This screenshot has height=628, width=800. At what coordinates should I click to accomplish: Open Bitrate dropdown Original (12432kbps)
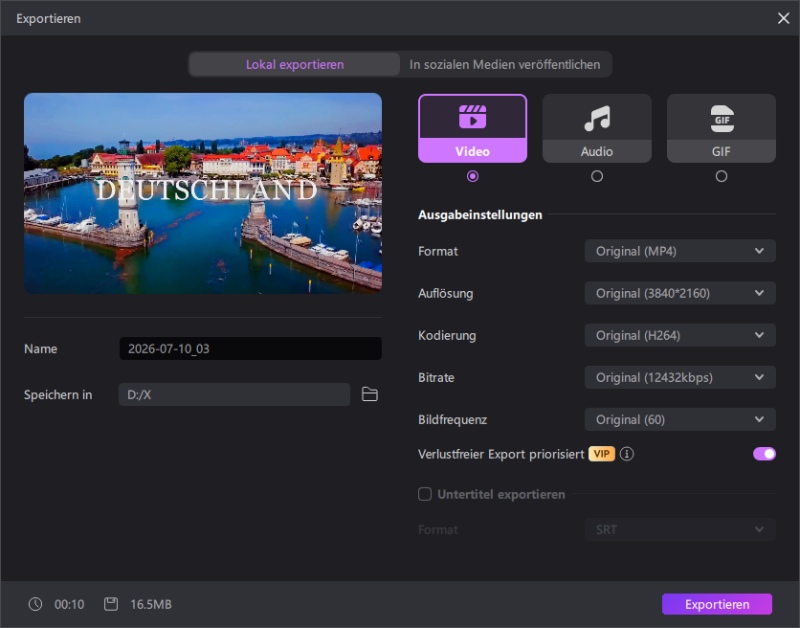pos(680,378)
